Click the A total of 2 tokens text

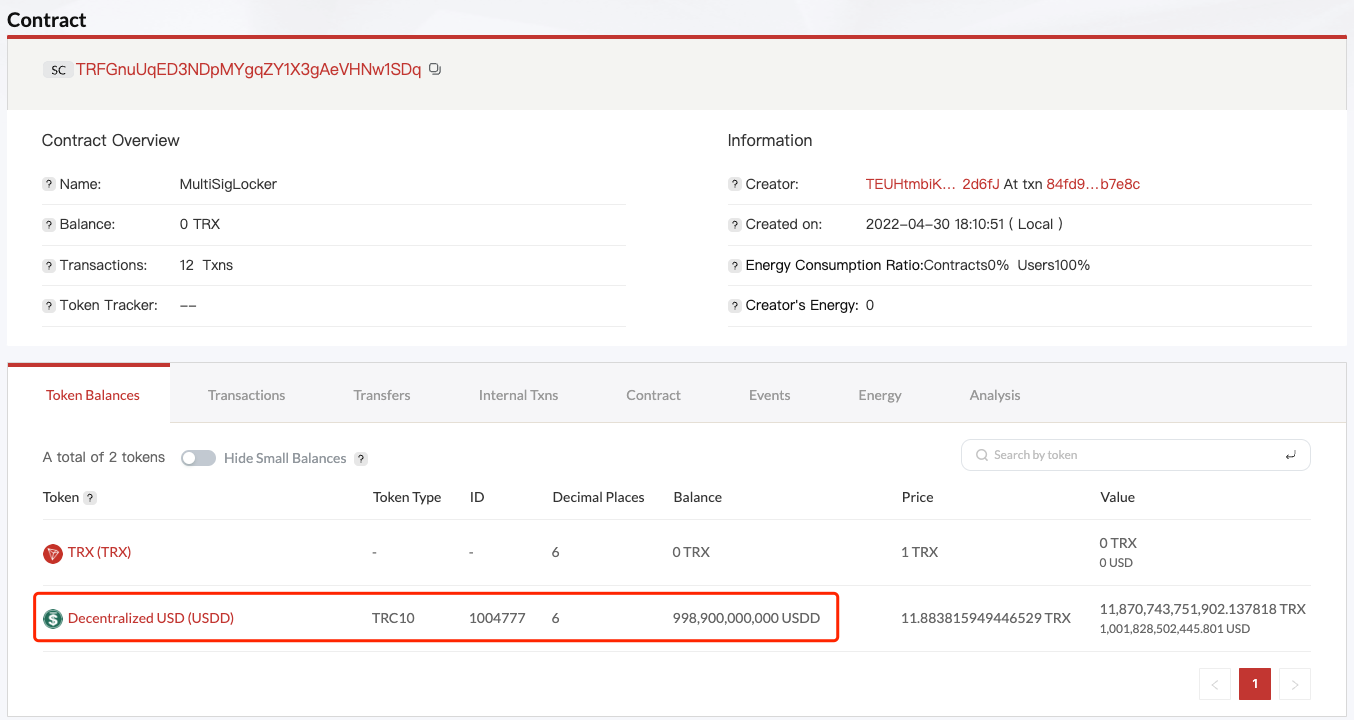104,458
